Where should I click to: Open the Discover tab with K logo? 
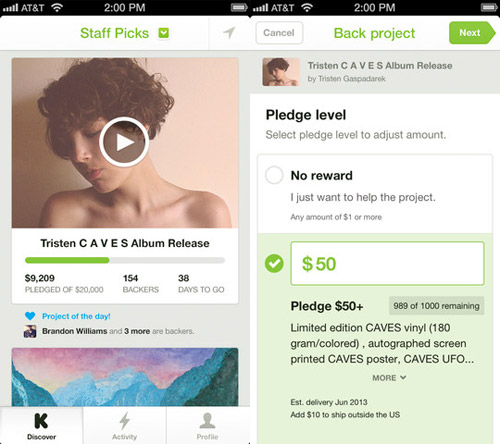pyautogui.click(x=41, y=426)
